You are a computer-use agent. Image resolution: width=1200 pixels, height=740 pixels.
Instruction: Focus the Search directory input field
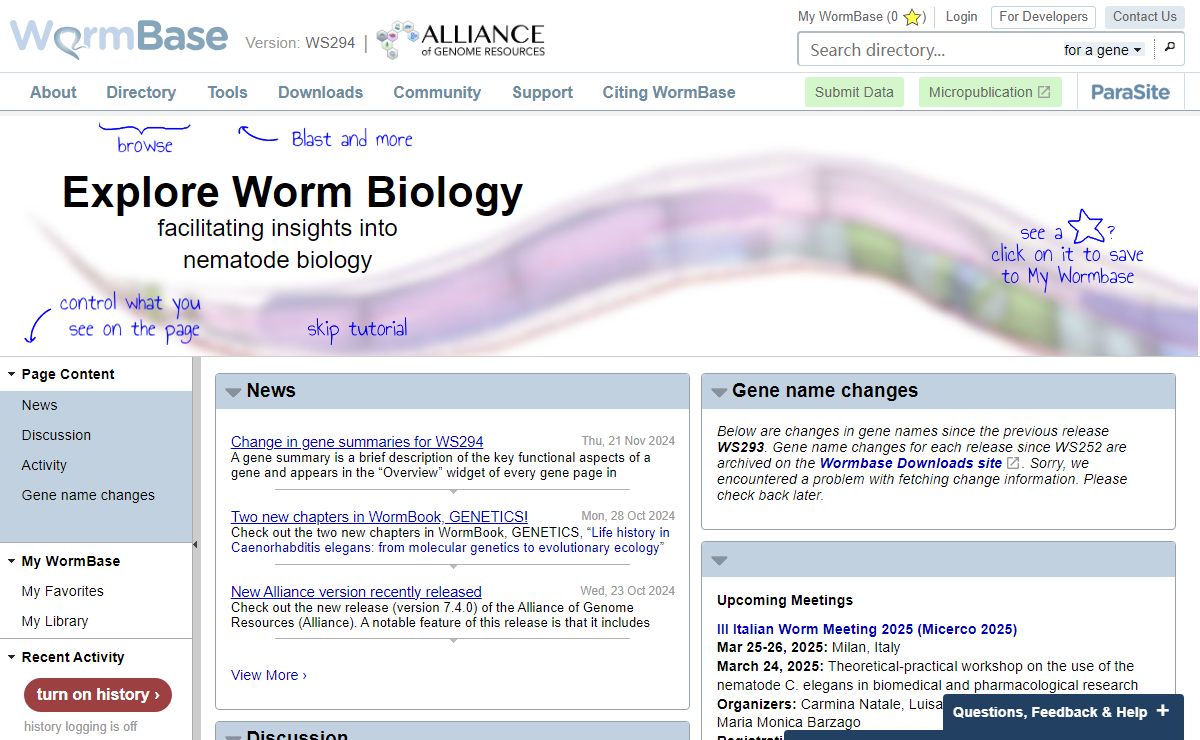tap(930, 50)
